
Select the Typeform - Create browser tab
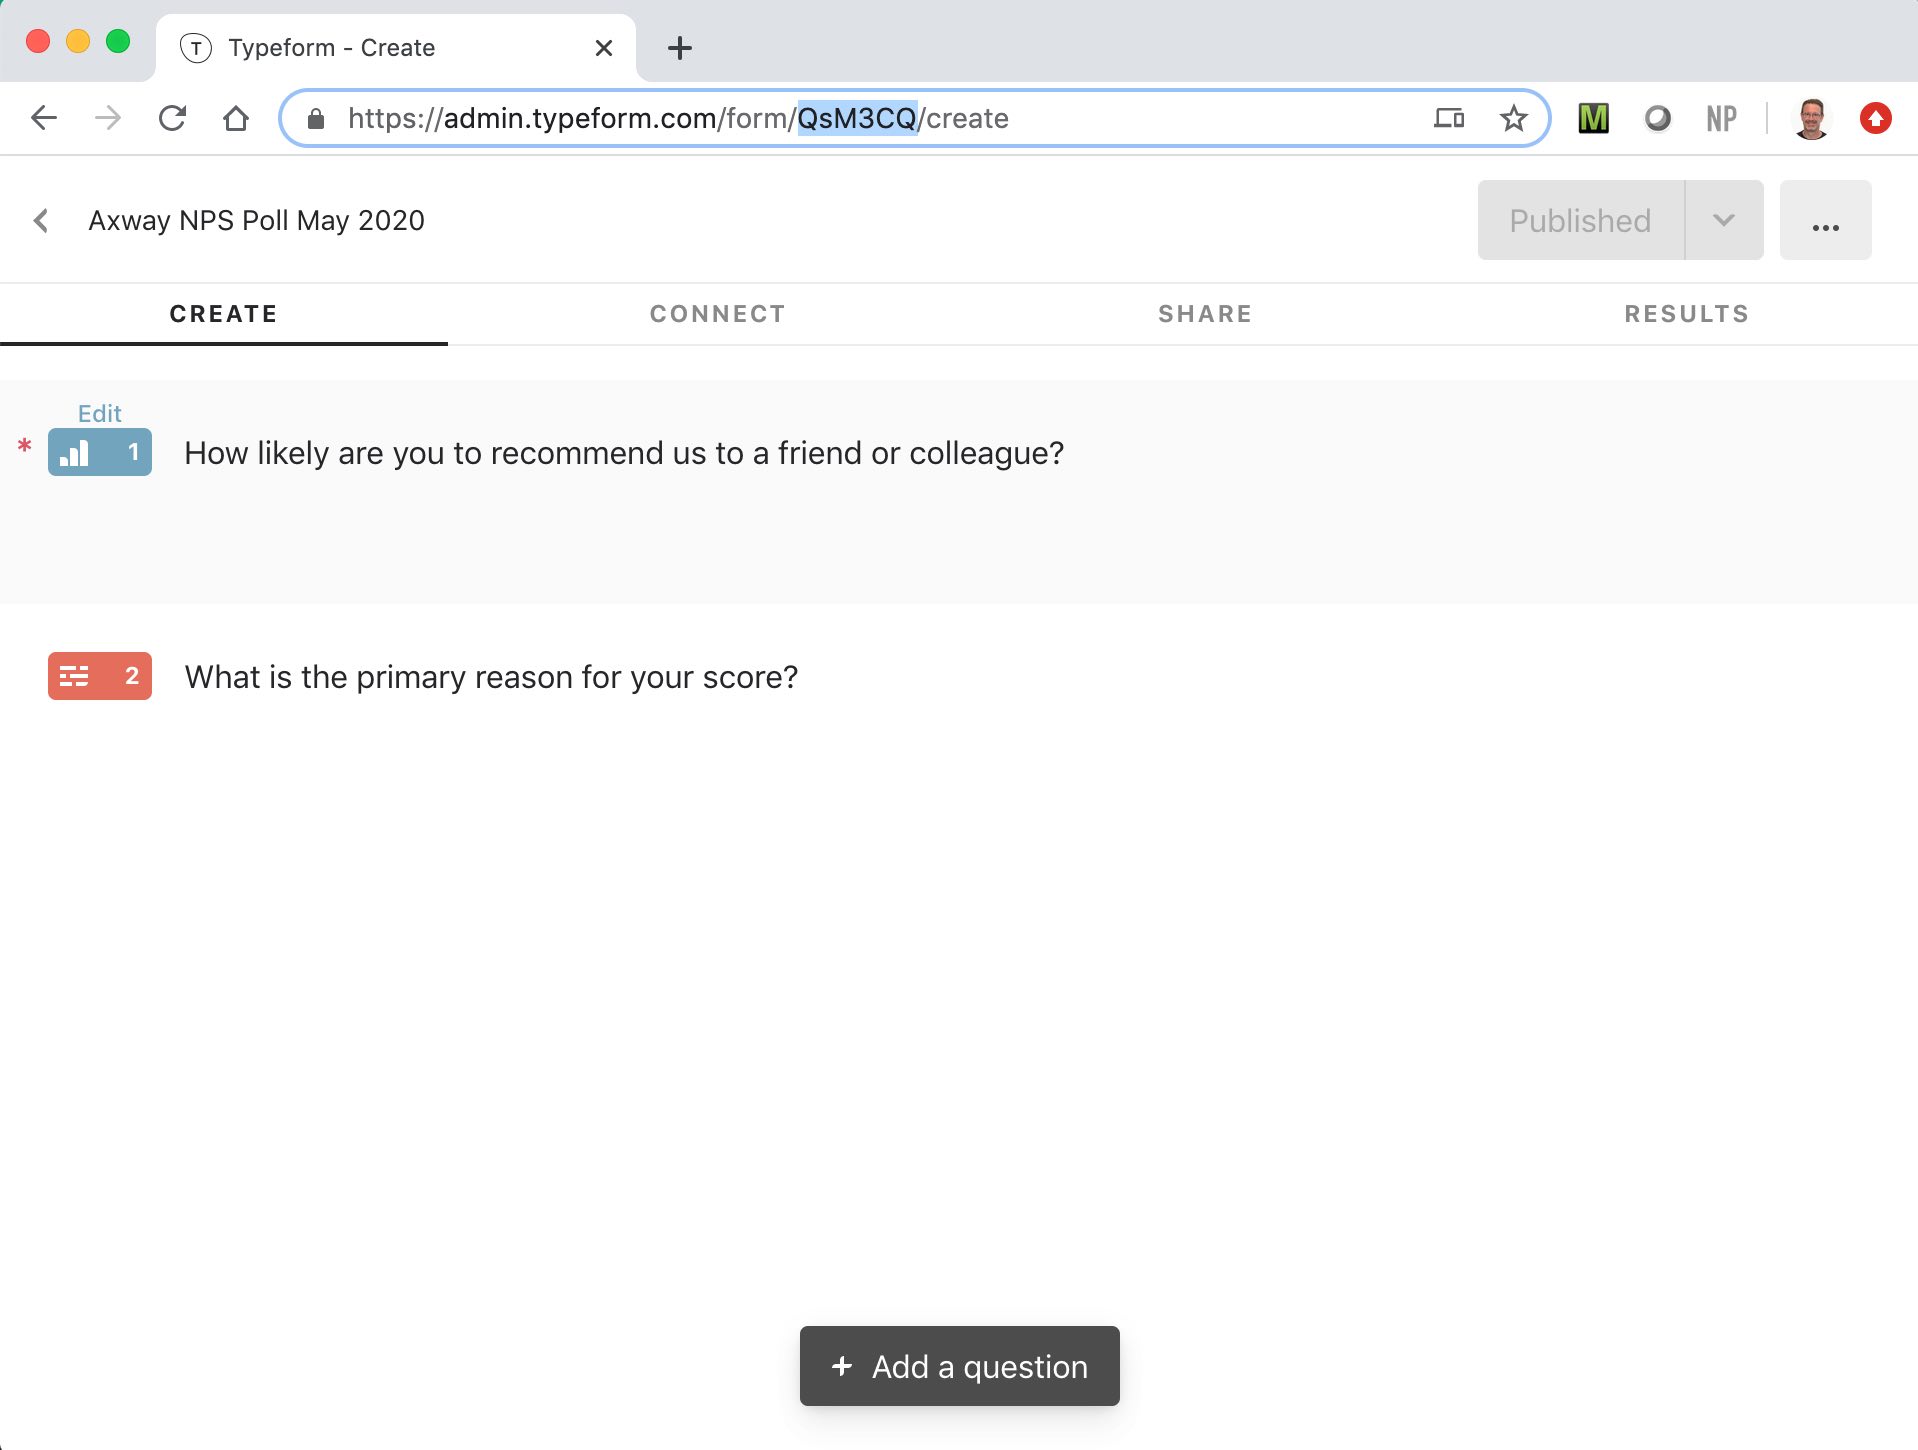click(395, 47)
